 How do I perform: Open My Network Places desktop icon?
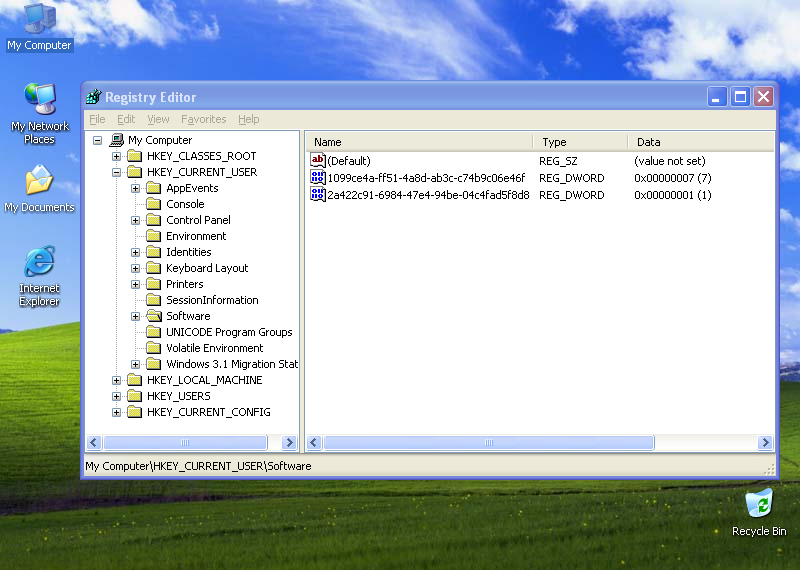click(x=39, y=113)
